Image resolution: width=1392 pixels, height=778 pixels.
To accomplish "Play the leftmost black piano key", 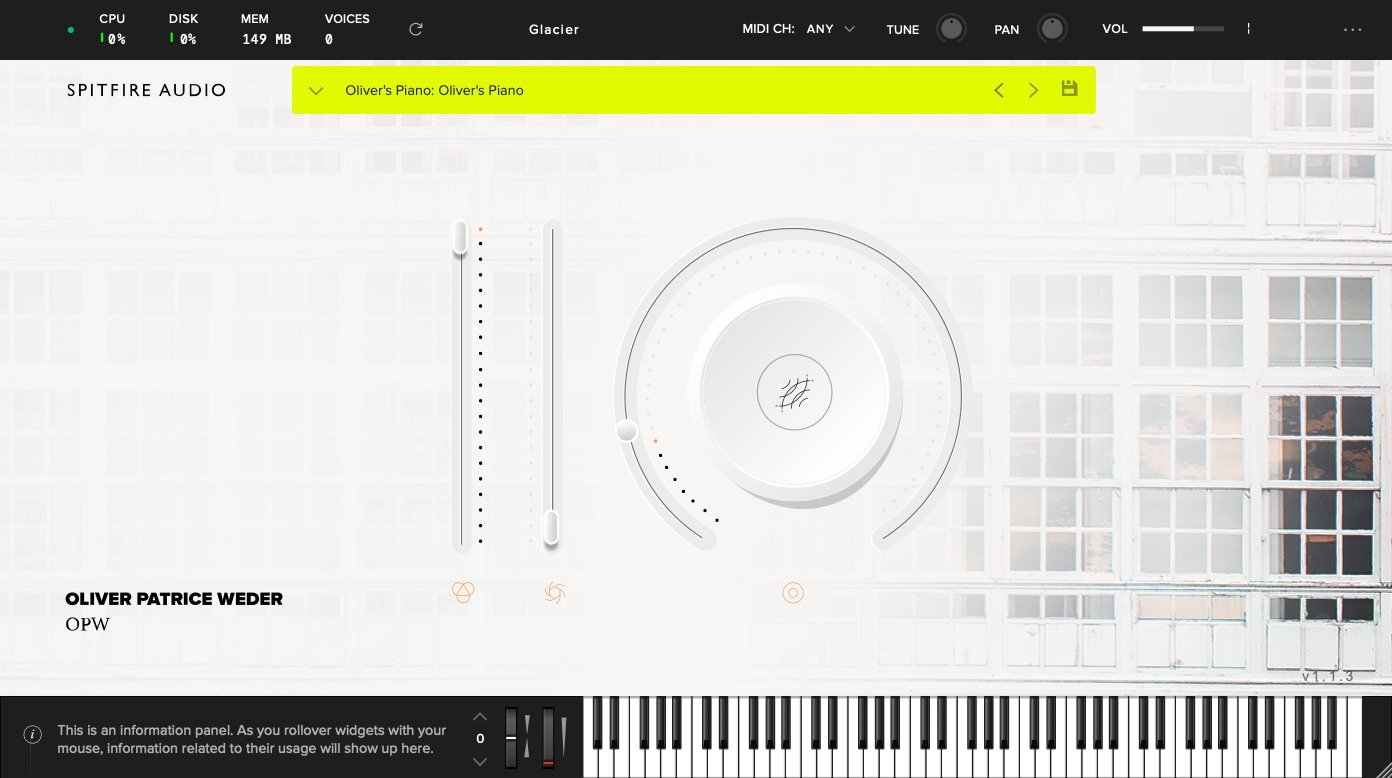I will tap(598, 723).
